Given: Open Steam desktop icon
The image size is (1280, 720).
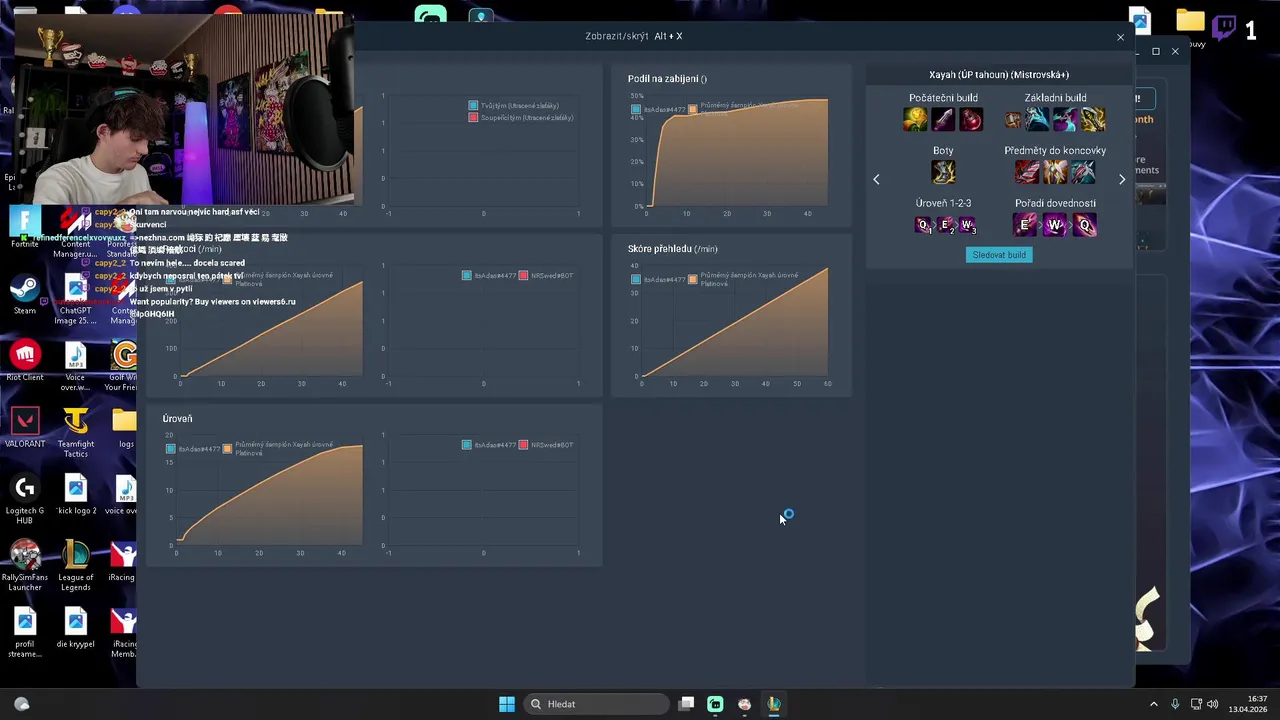Looking at the screenshot, I should pos(24,296).
